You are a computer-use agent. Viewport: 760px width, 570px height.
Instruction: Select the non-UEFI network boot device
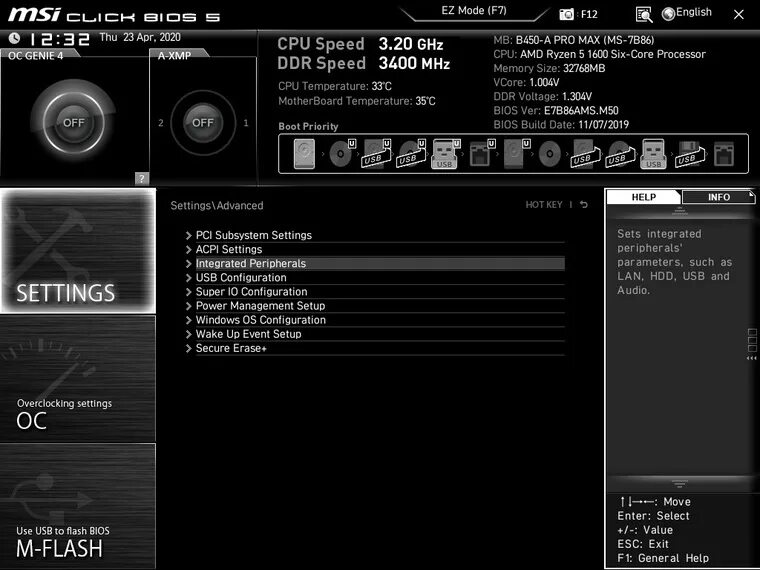pyautogui.click(x=725, y=154)
